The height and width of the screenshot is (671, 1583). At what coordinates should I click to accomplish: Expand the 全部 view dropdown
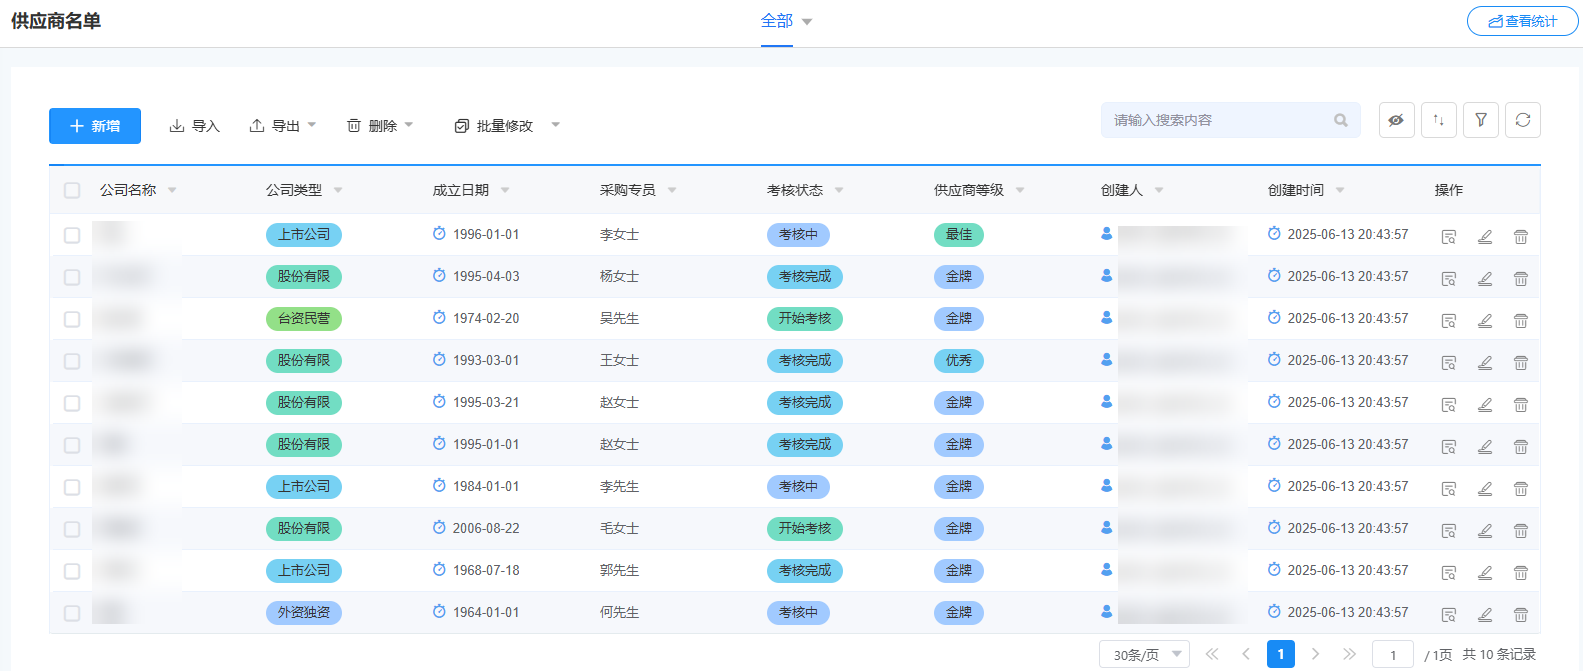point(807,22)
